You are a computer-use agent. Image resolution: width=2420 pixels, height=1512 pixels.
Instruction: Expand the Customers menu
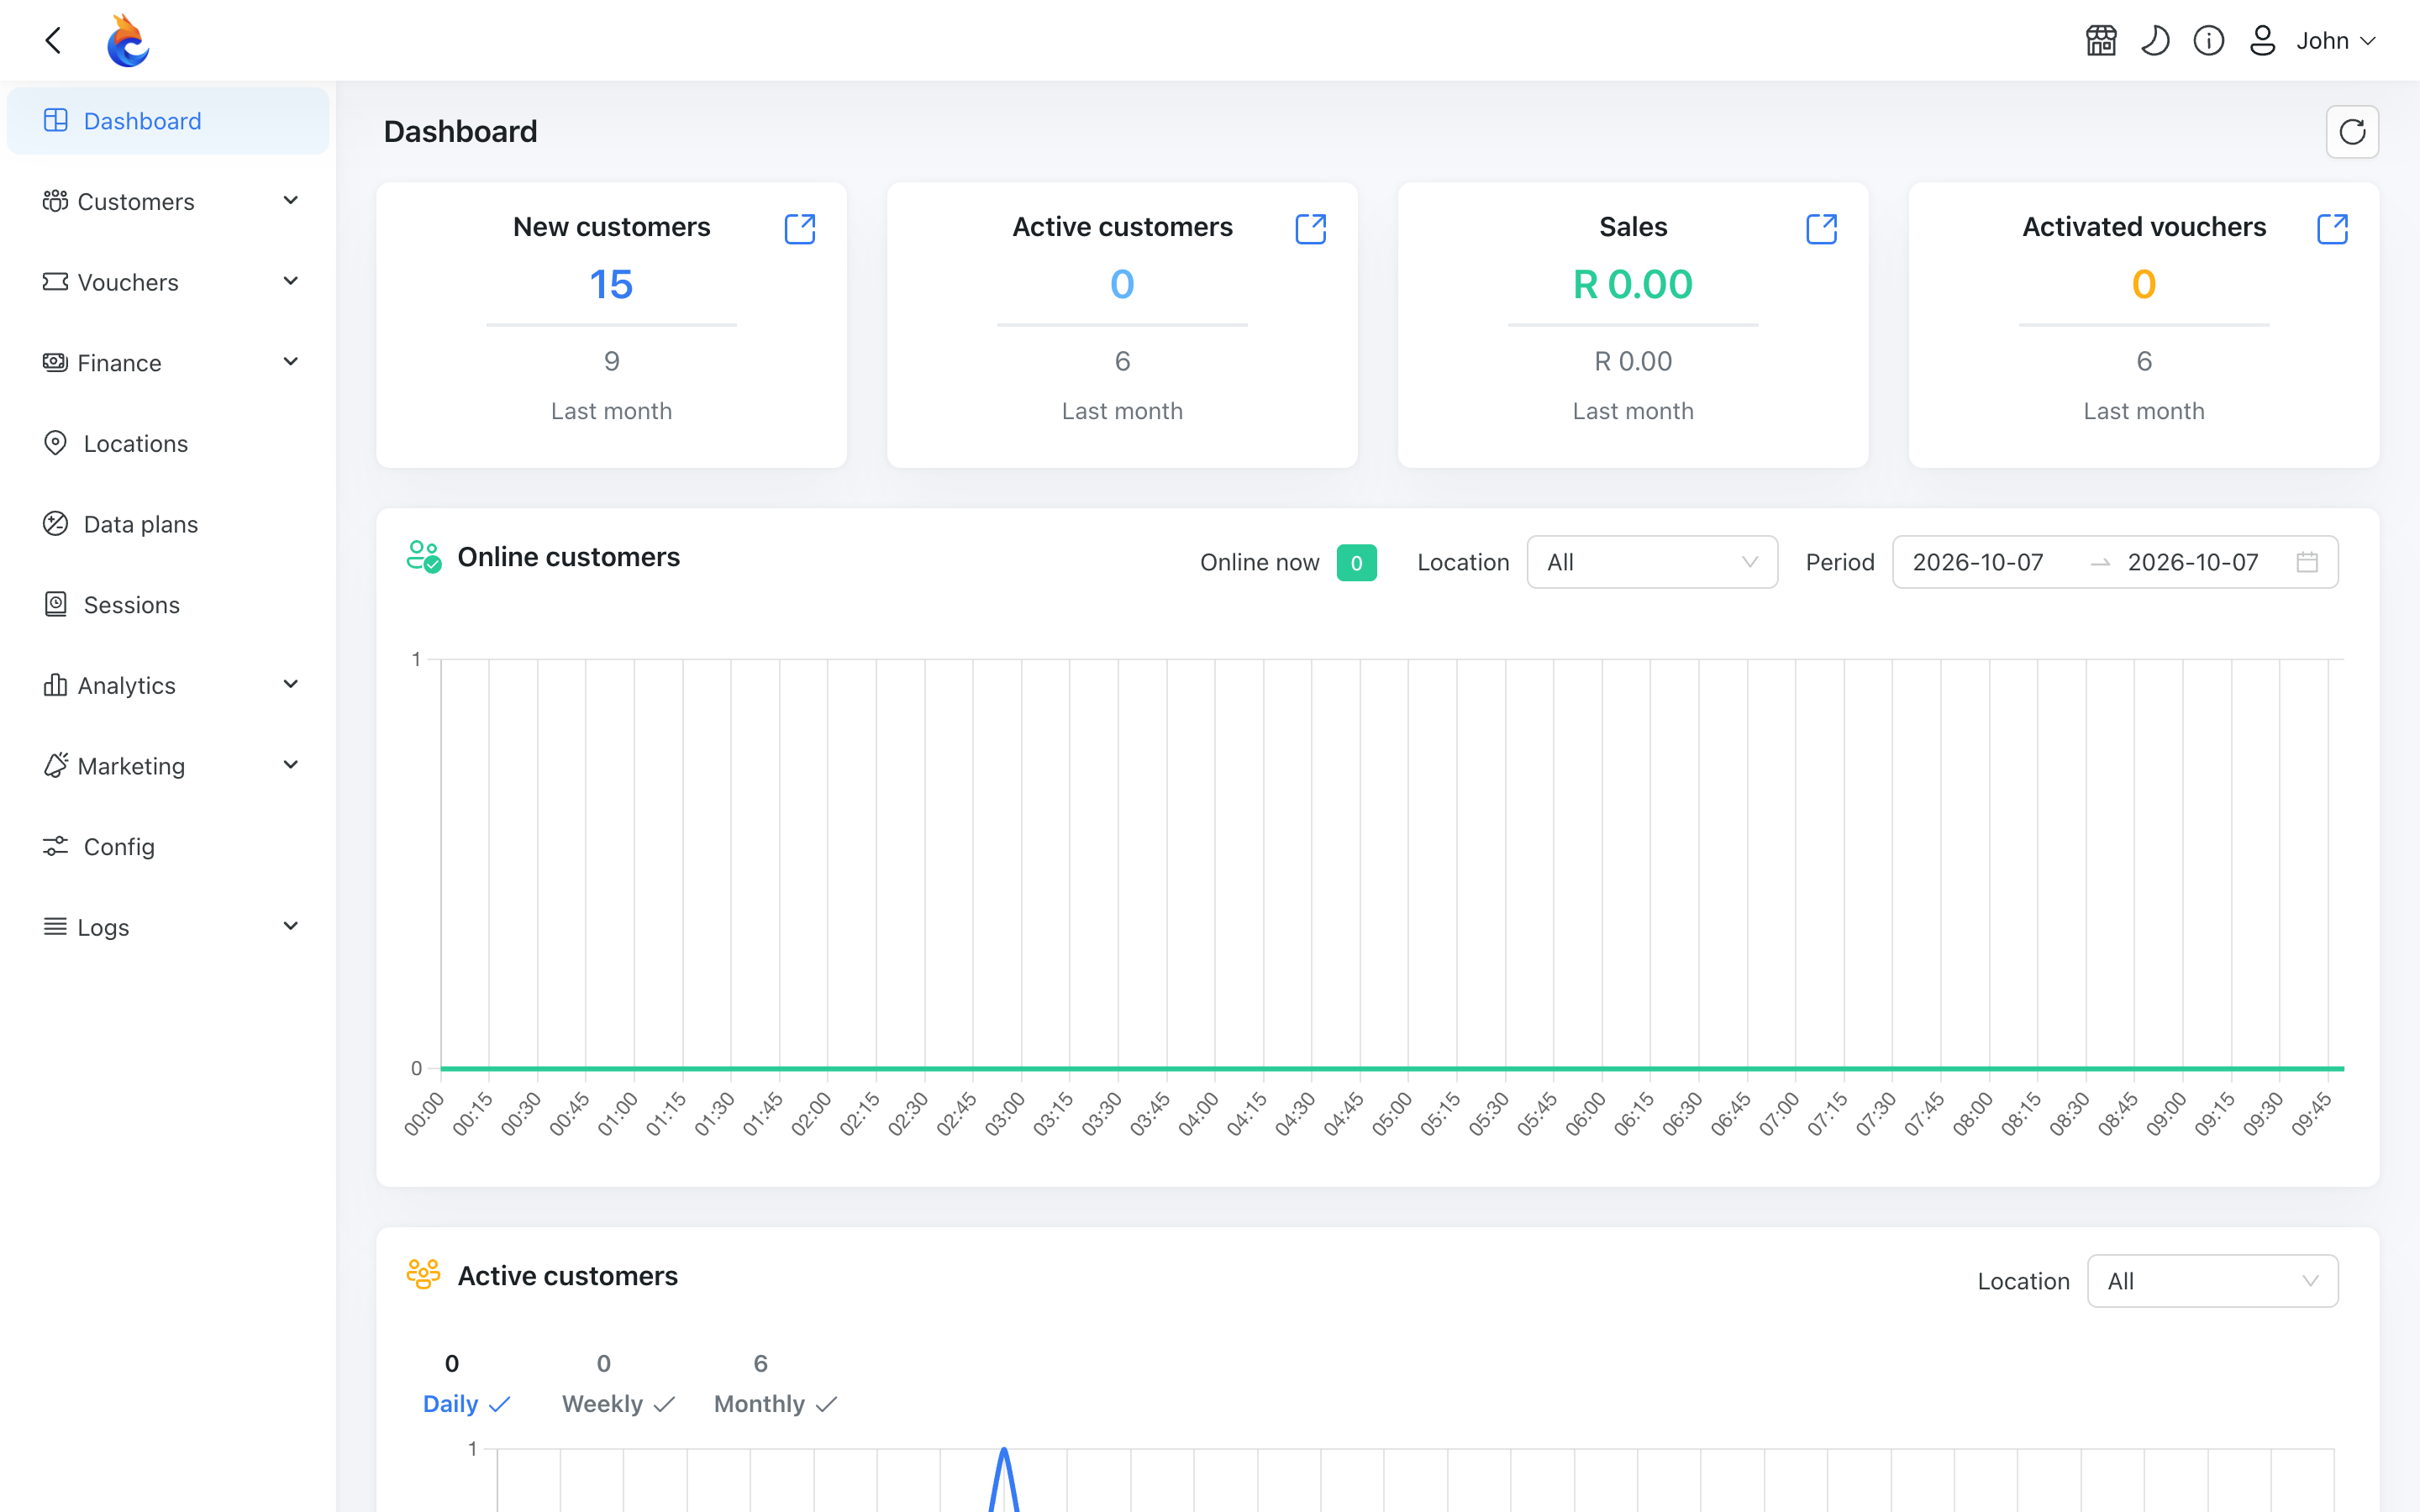point(168,202)
